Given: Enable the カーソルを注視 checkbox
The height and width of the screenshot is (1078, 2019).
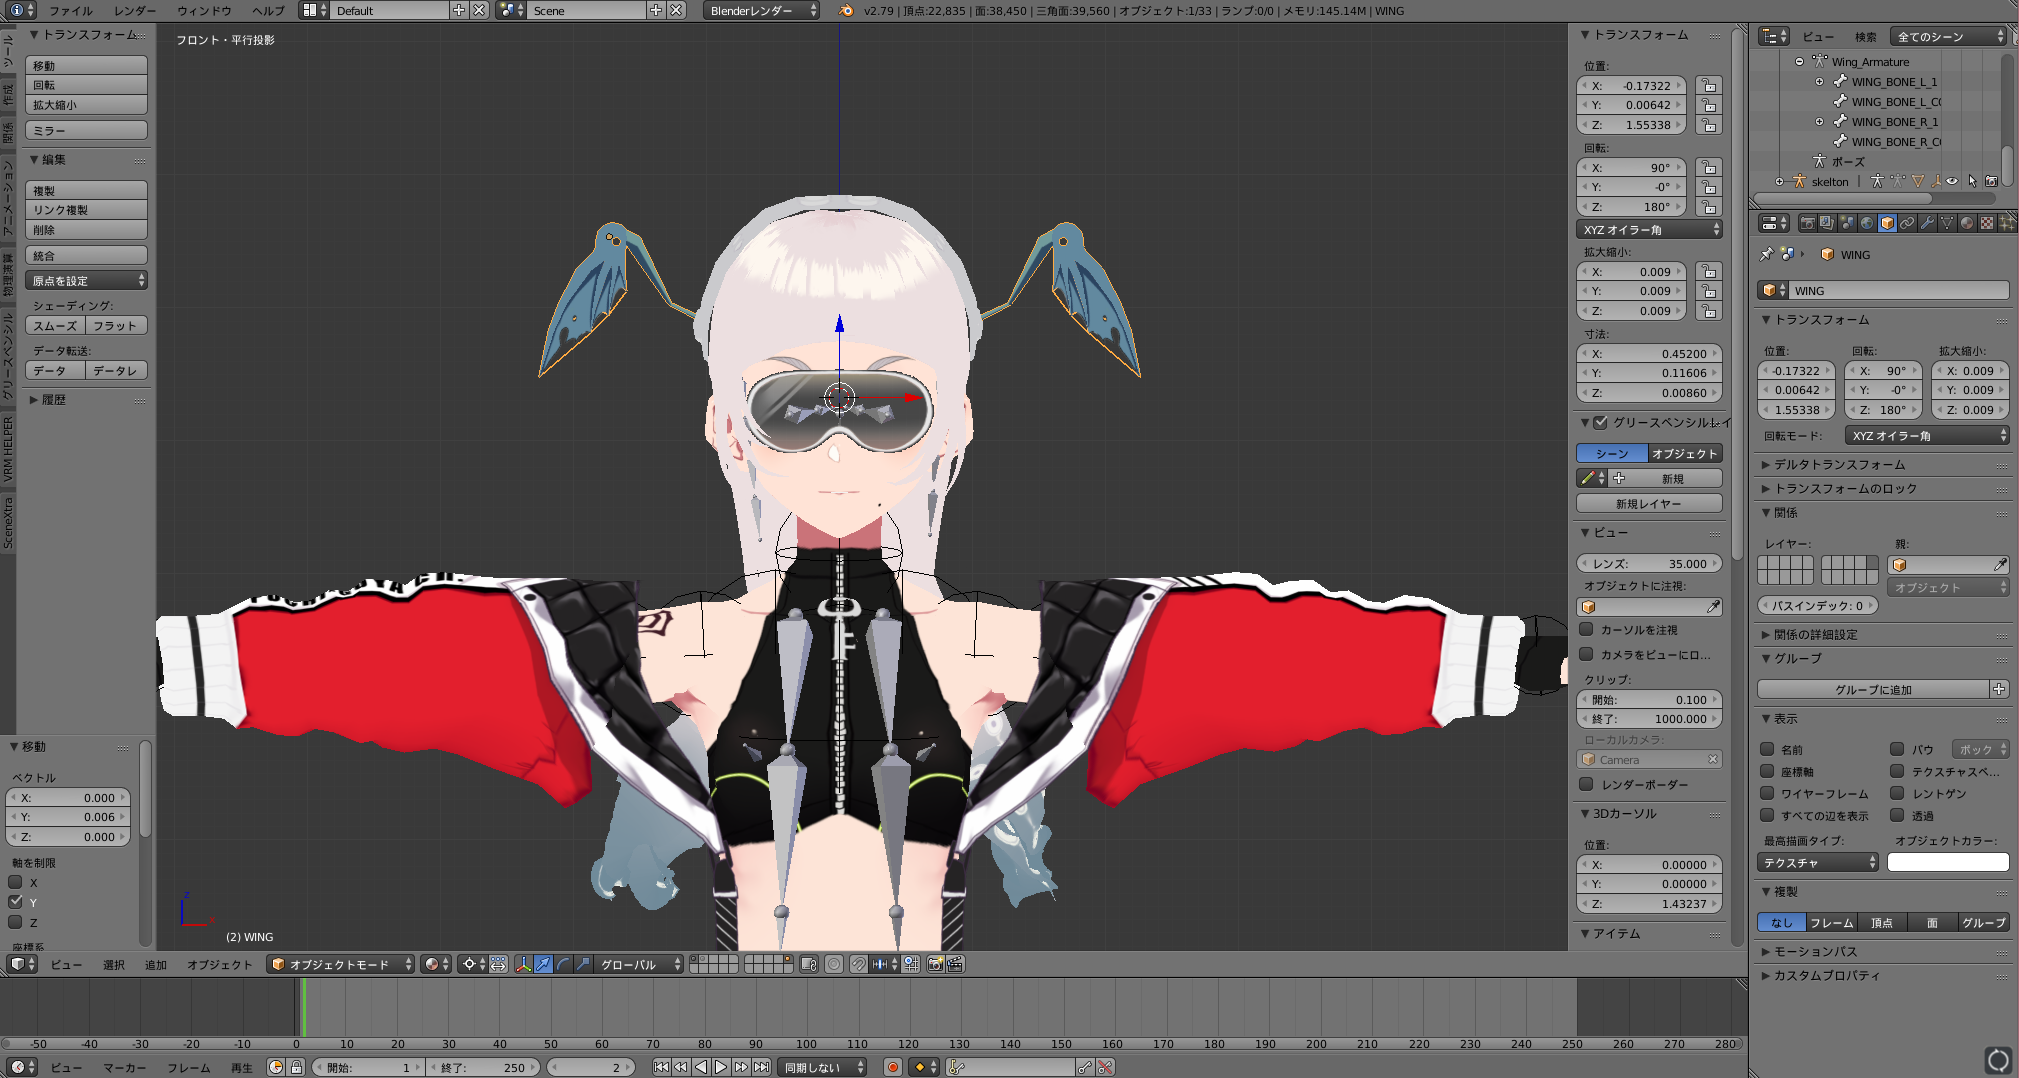Looking at the screenshot, I should coord(1586,629).
